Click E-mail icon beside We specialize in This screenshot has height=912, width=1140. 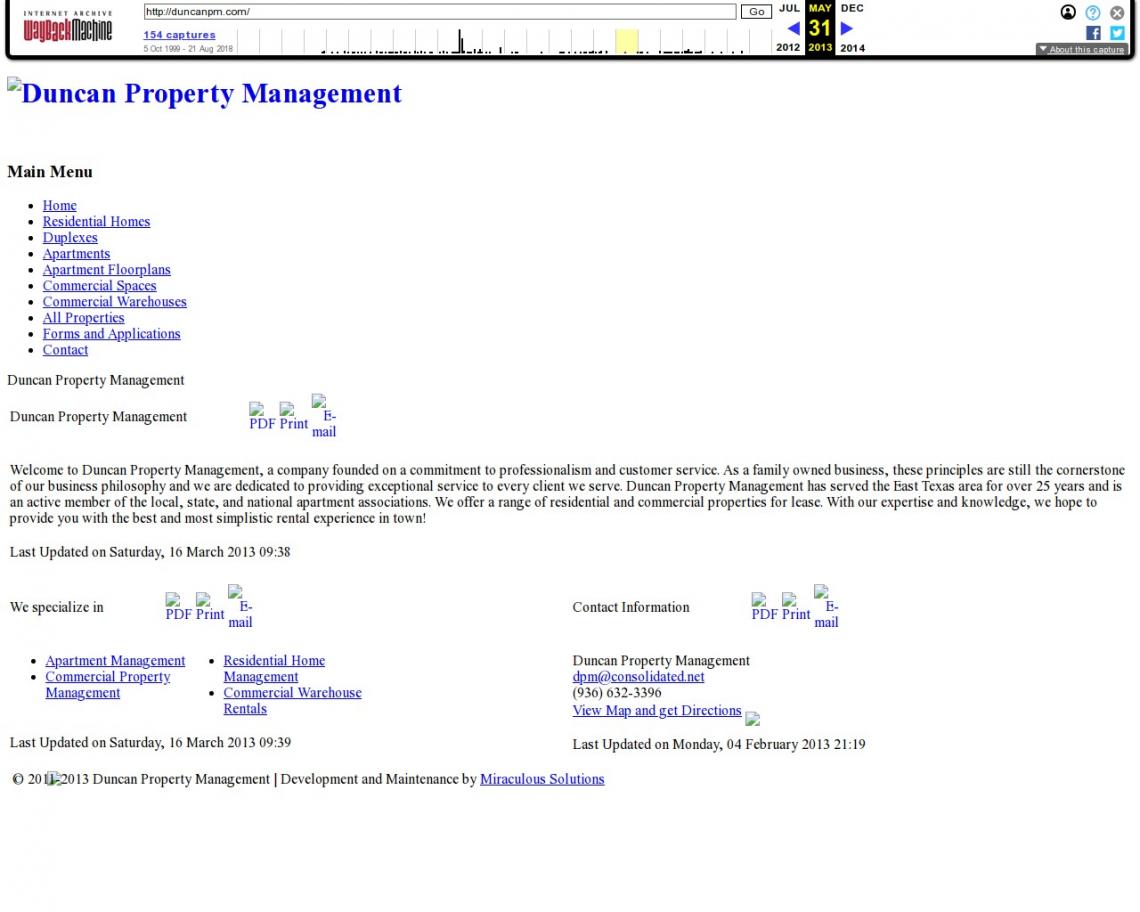(241, 607)
